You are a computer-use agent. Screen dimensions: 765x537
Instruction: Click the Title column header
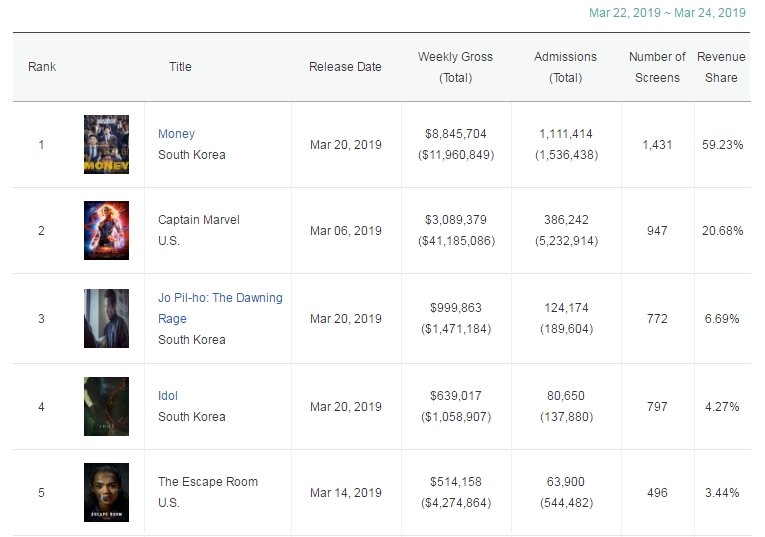180,67
